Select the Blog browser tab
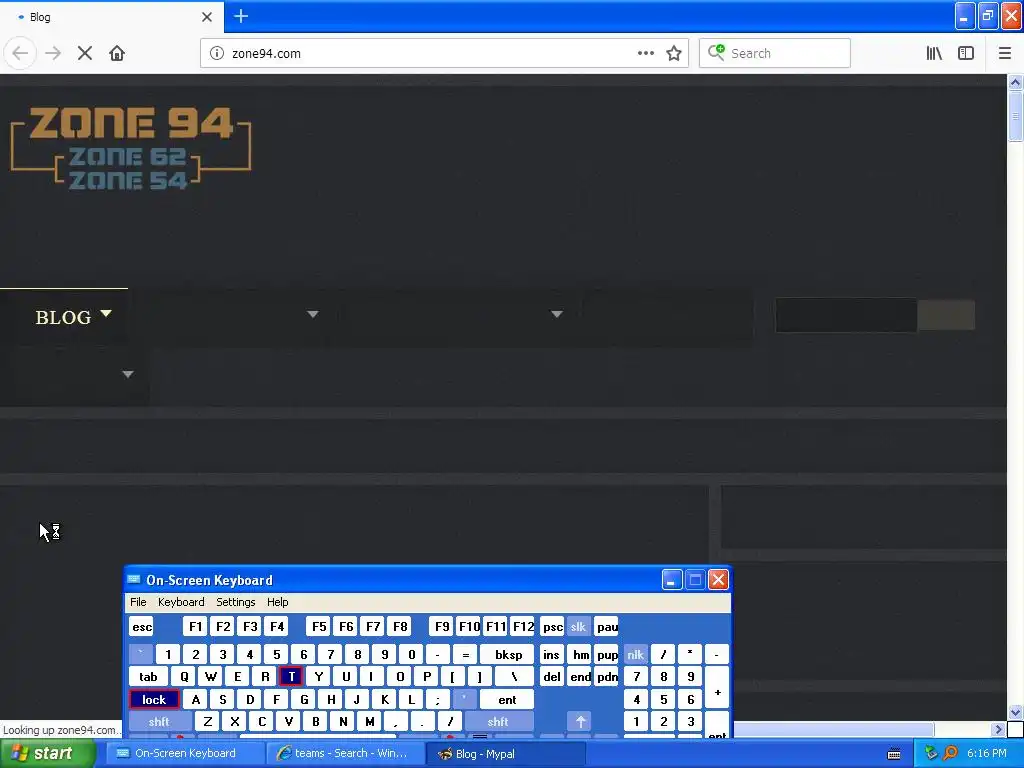This screenshot has height=768, width=1024. pos(112,16)
